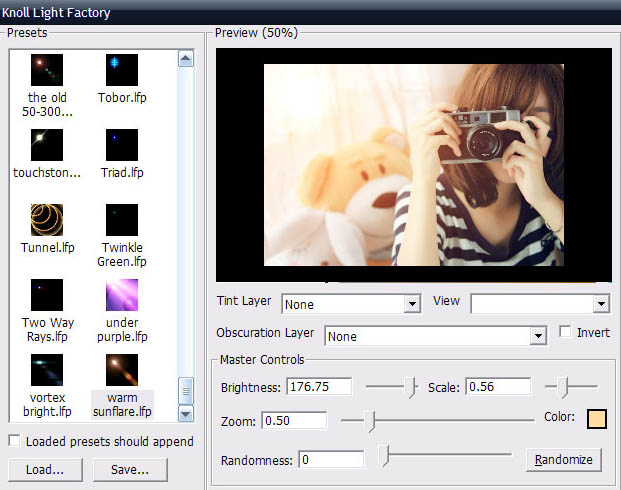
Task: Click the Zoom slider handle
Action: coord(370,421)
